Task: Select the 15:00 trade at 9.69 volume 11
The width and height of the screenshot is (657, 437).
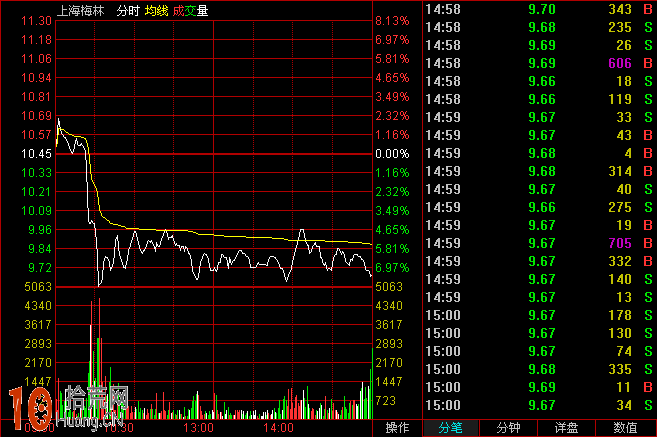Action: [539, 388]
